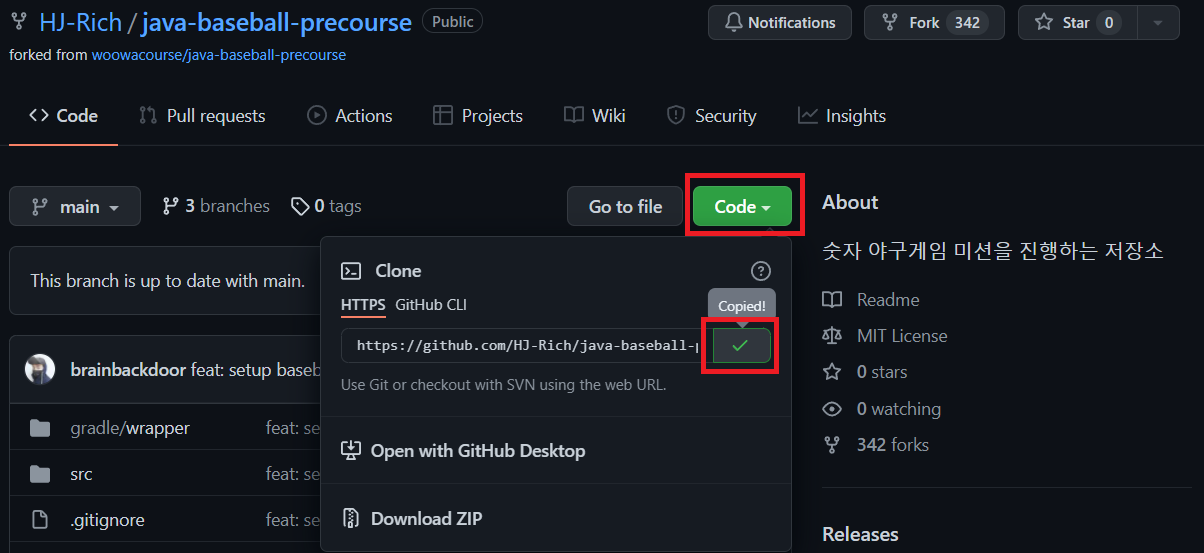Viewport: 1204px width, 553px height.
Task: Click the gradle/wrapper folder icon
Action: [40, 428]
